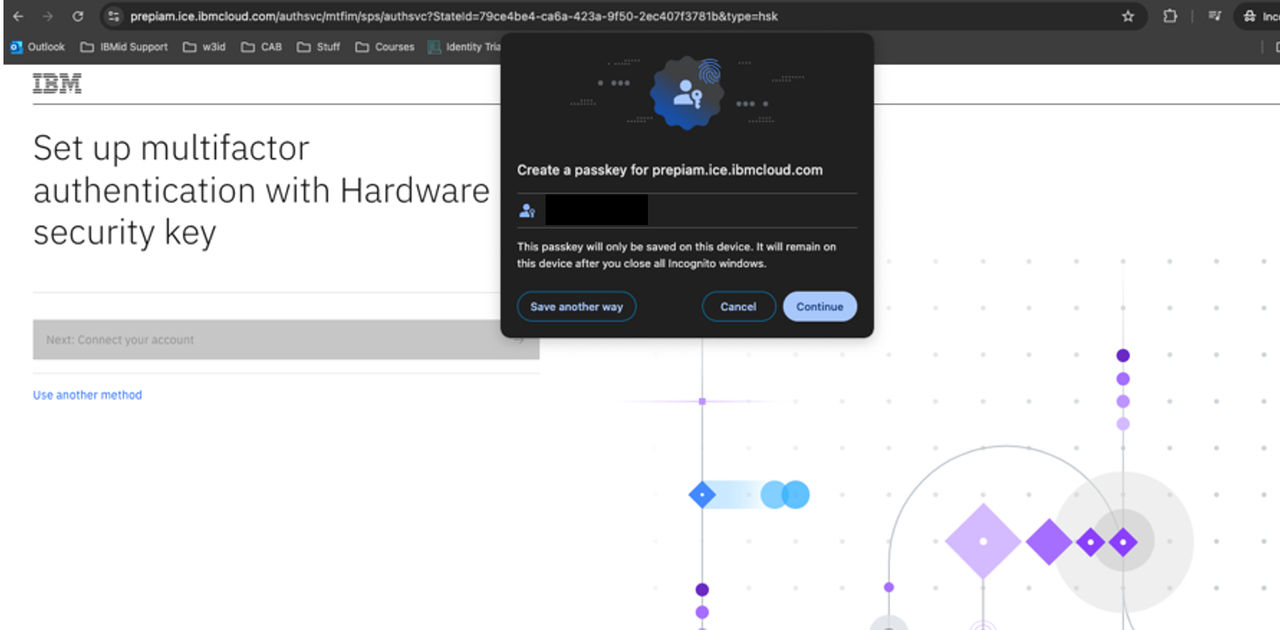Click the passkey user account icon
Image resolution: width=1280 pixels, height=630 pixels.
[x=527, y=211]
